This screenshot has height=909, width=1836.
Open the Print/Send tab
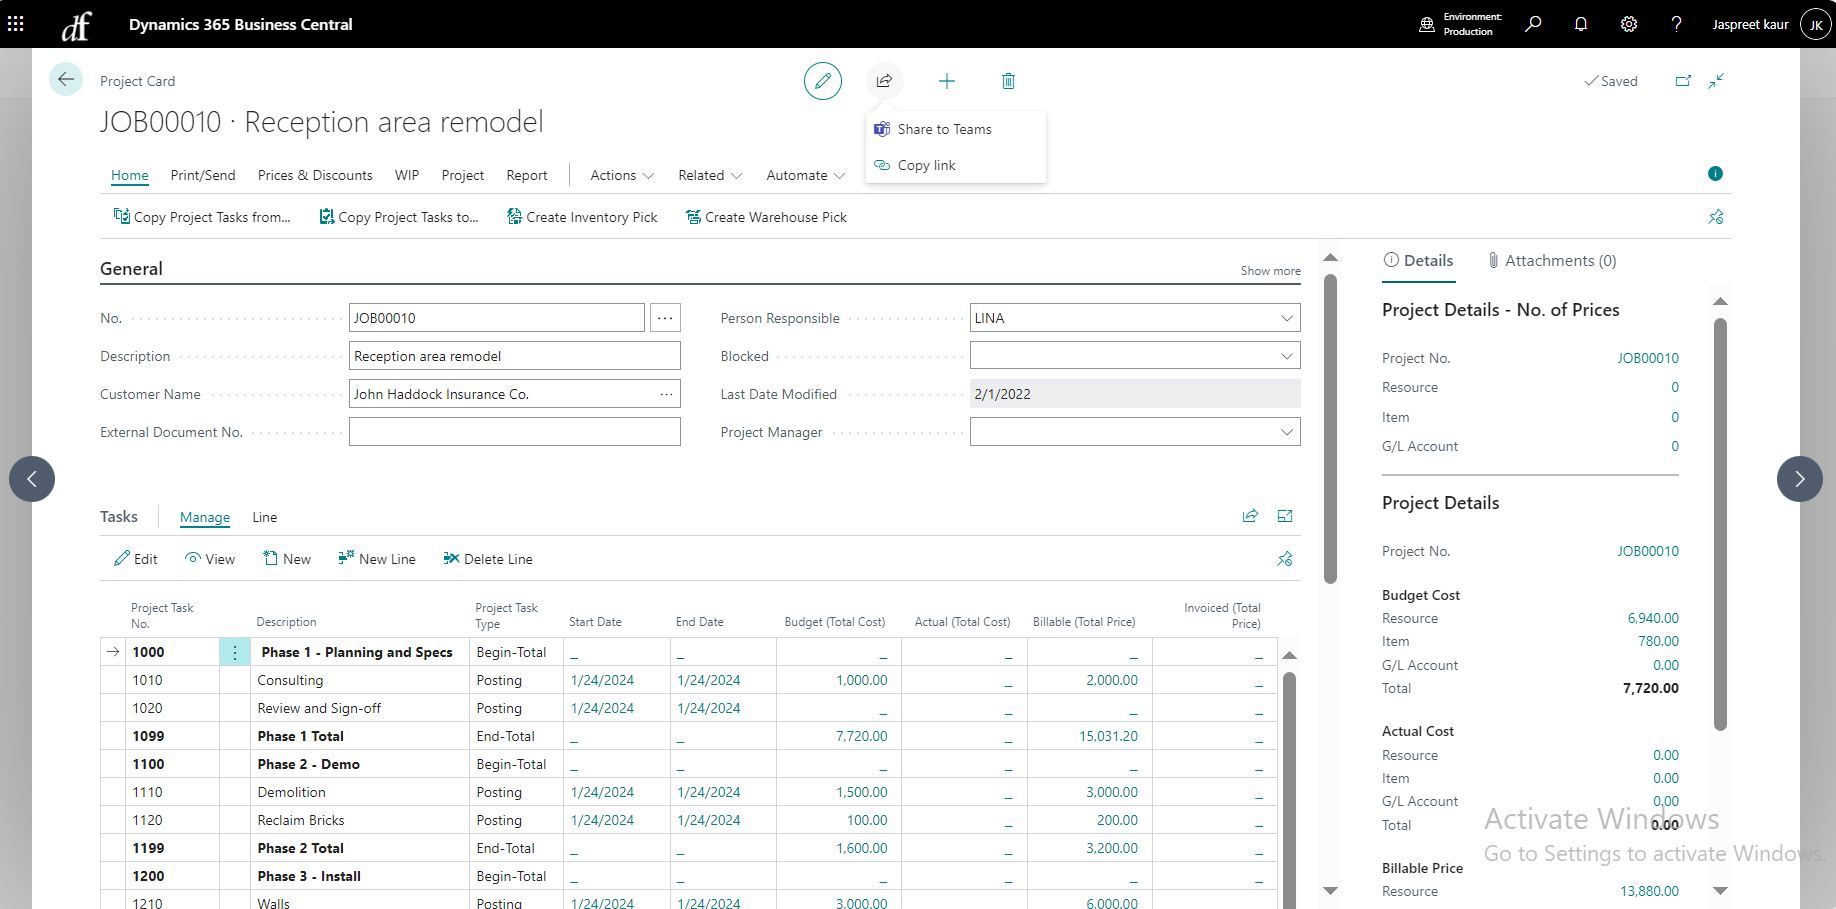coord(203,175)
